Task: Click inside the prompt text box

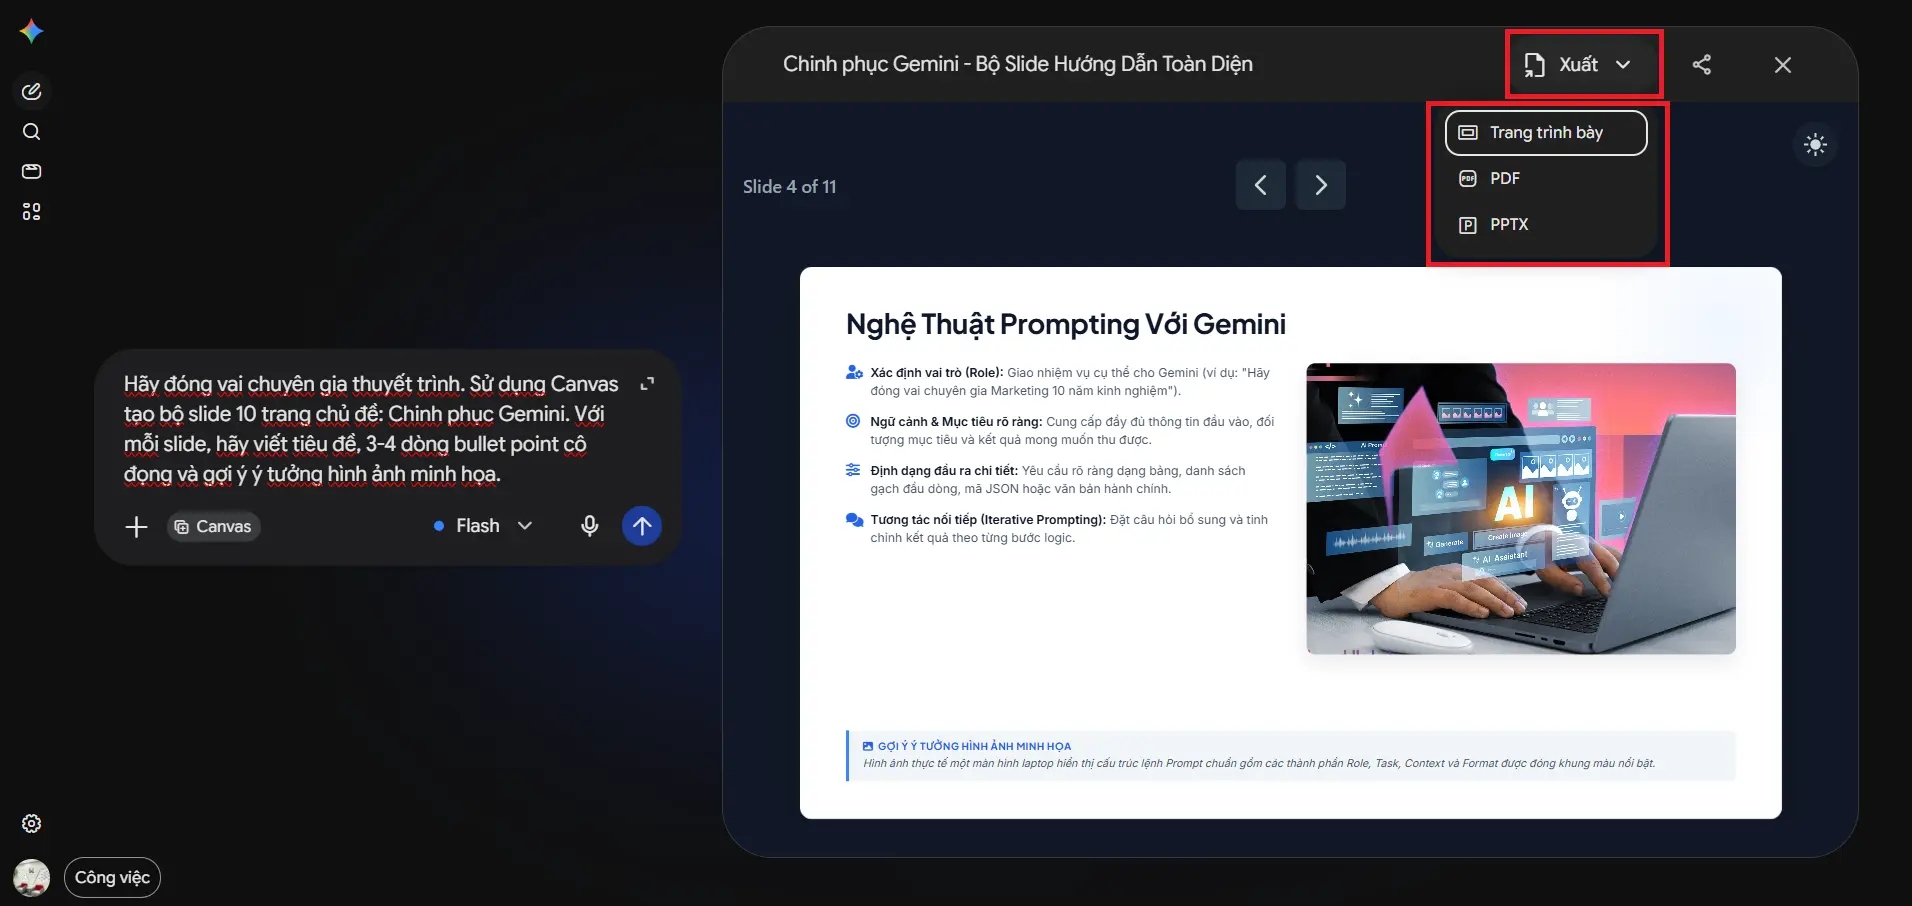Action: [x=371, y=429]
